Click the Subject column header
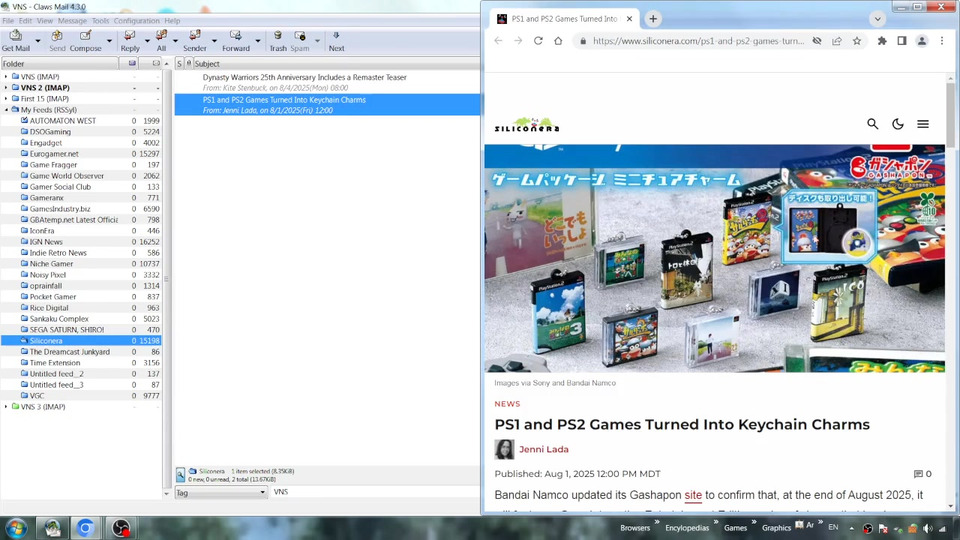960x540 pixels. (x=336, y=64)
